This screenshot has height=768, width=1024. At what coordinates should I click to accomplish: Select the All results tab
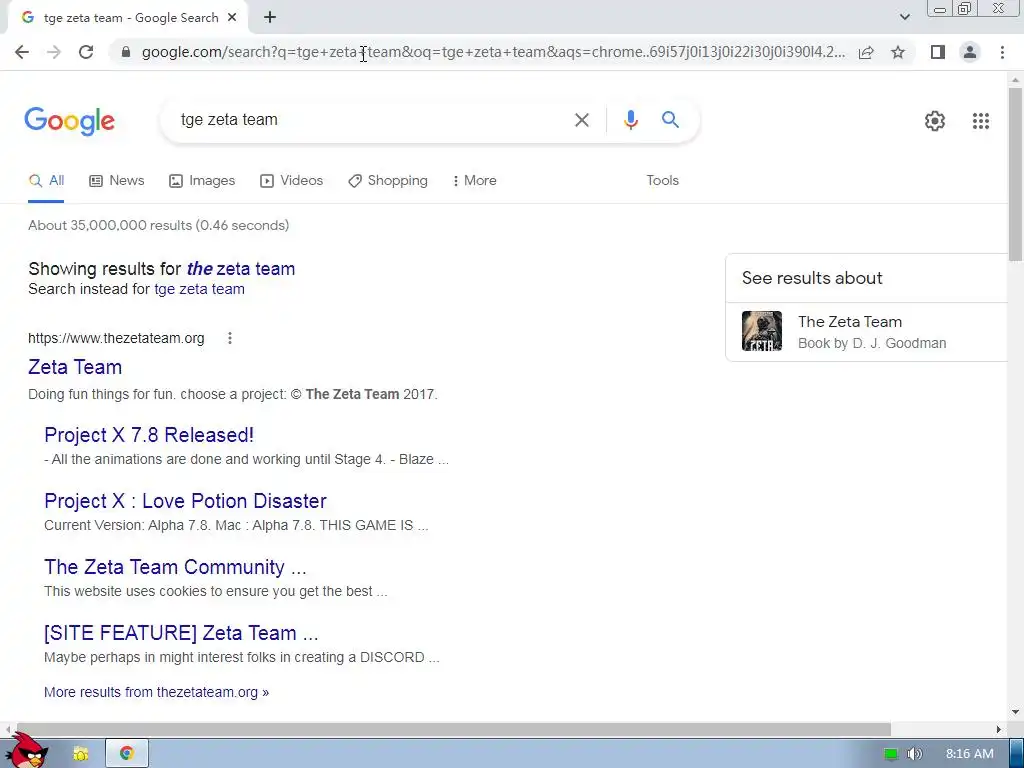tap(46, 181)
